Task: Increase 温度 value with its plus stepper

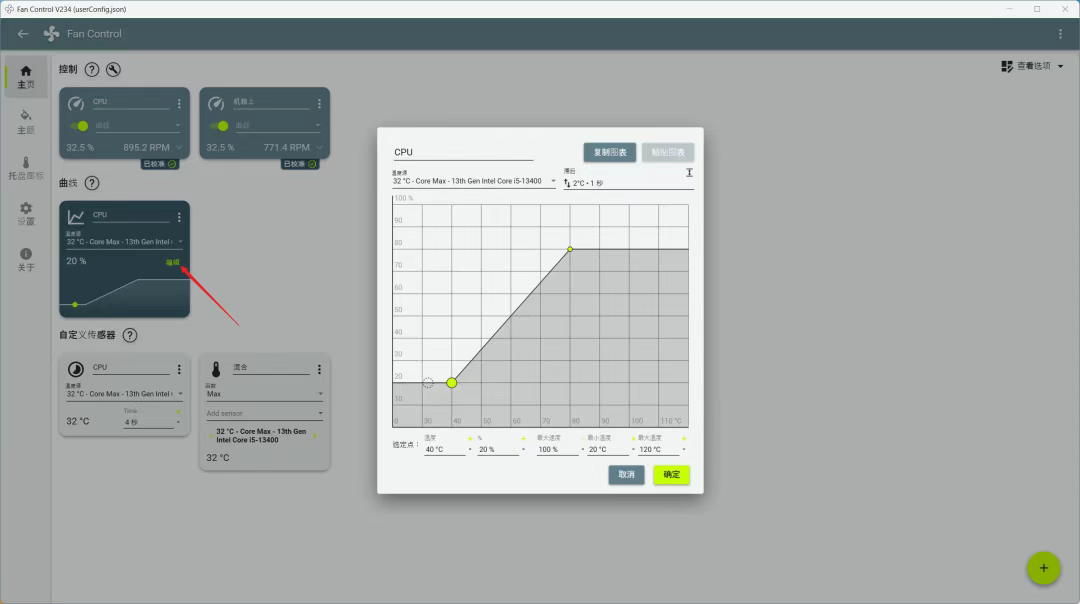Action: (x=470, y=439)
